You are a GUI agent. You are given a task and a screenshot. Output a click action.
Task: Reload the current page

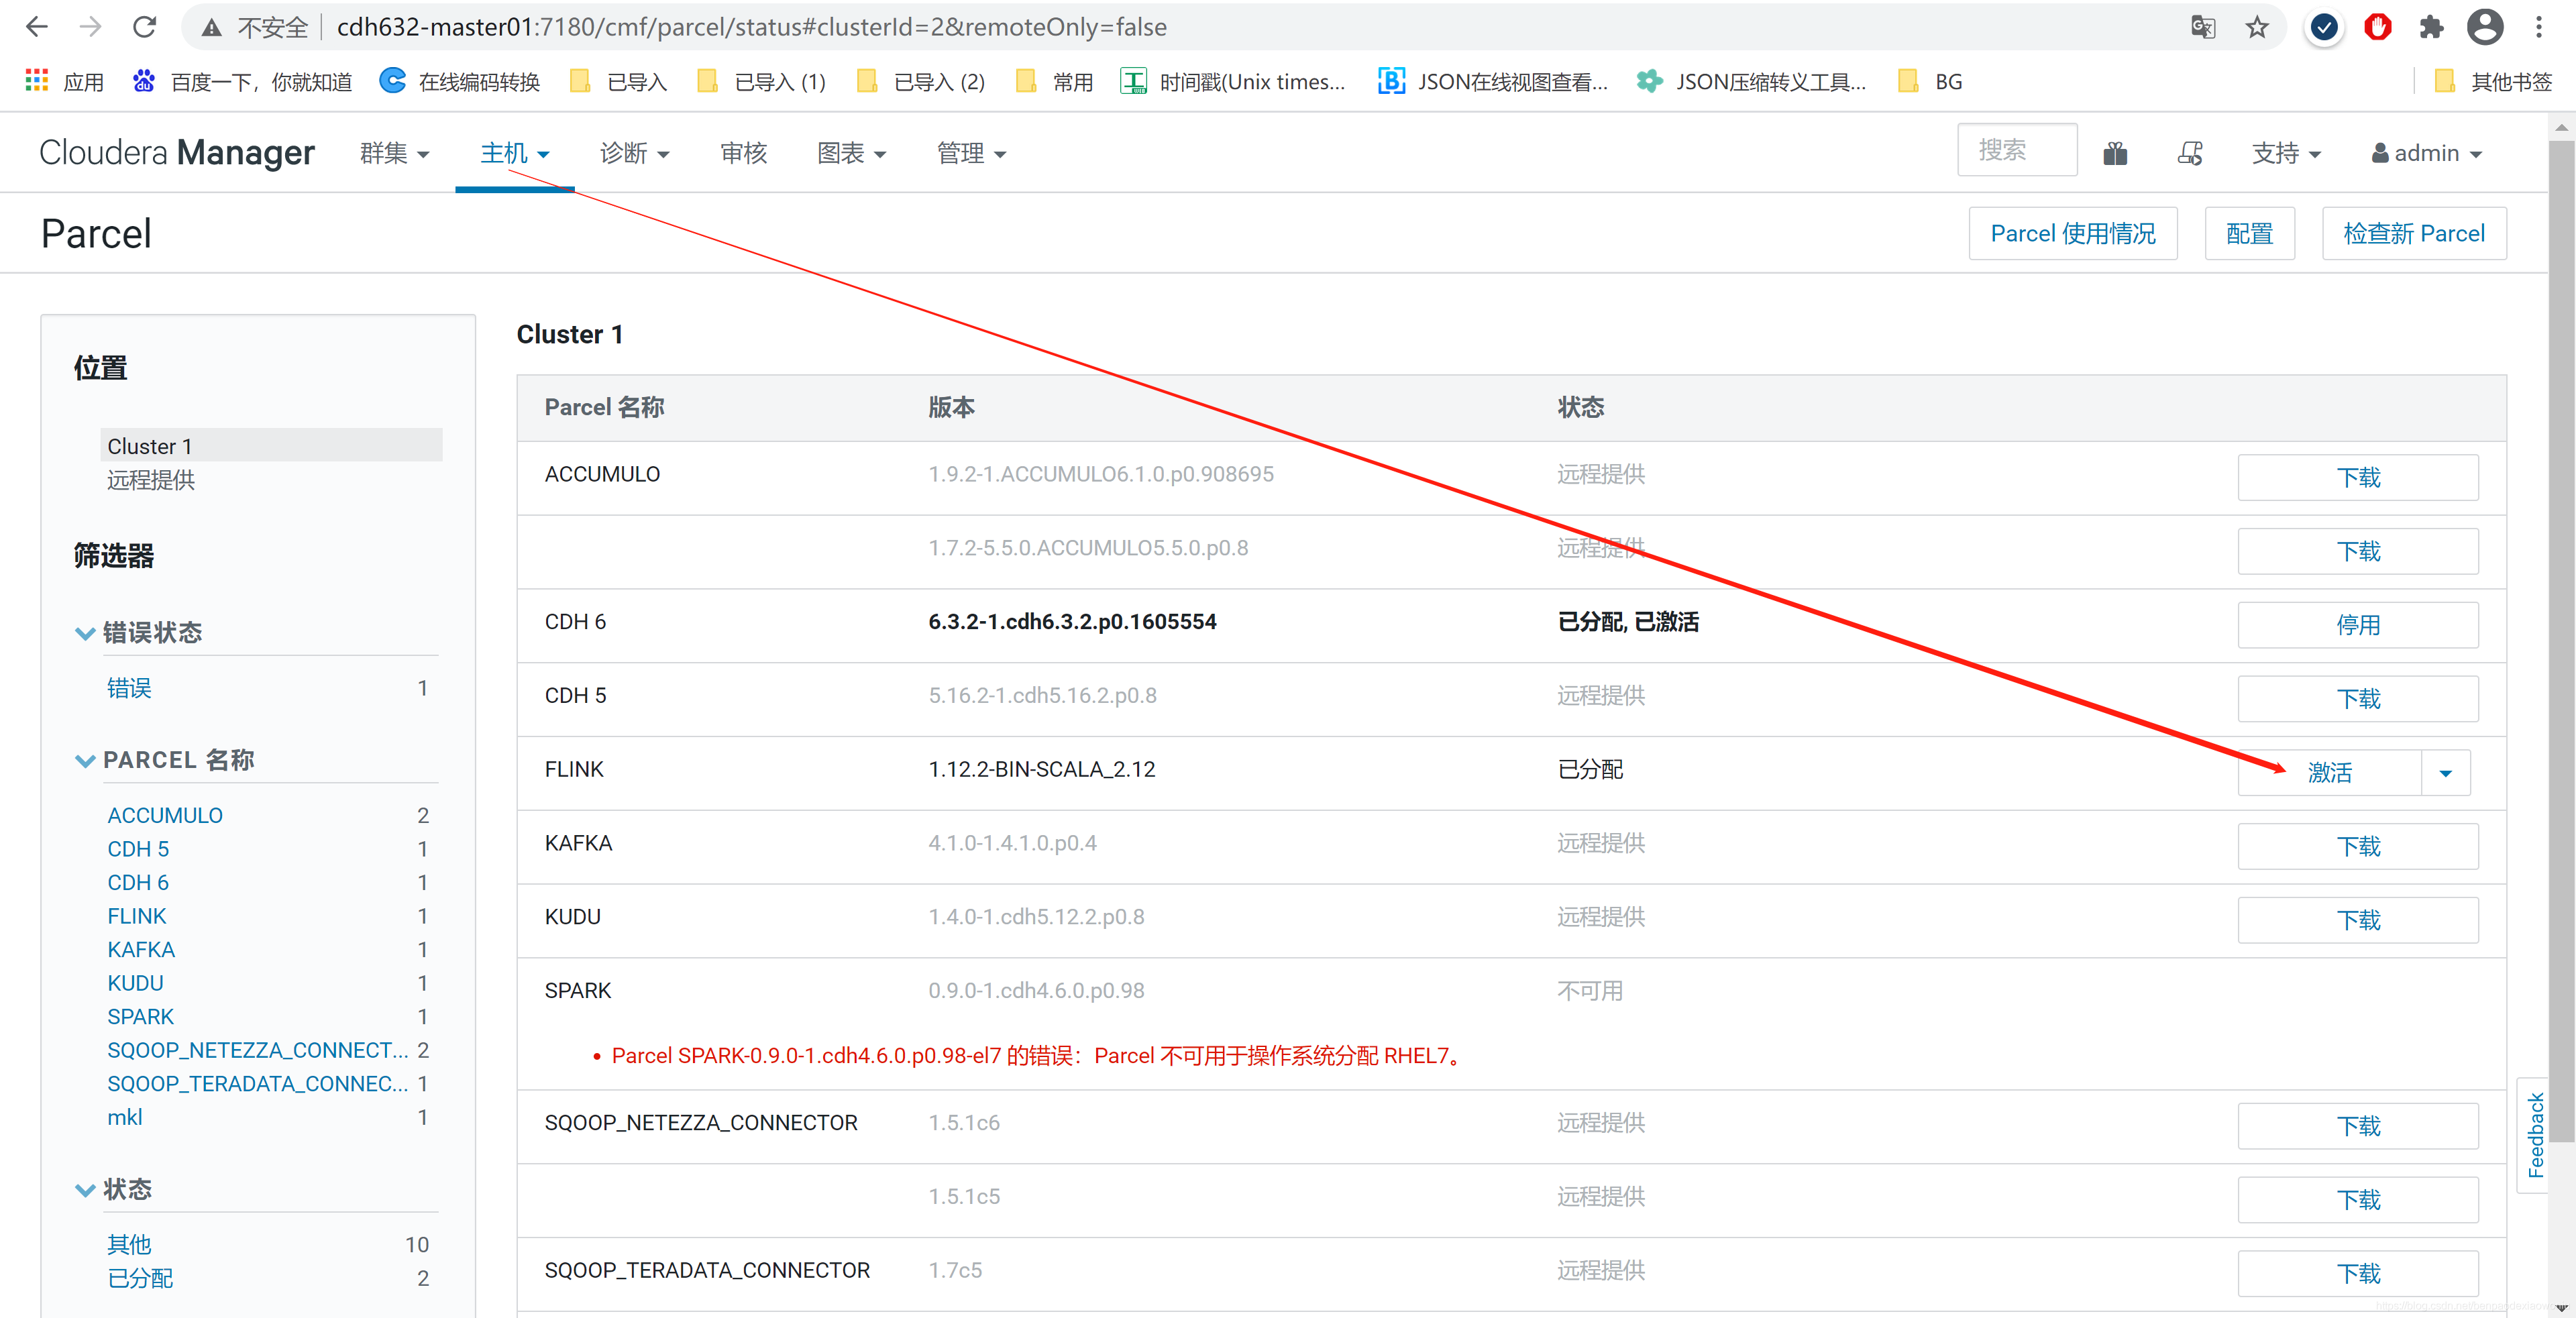click(x=145, y=27)
